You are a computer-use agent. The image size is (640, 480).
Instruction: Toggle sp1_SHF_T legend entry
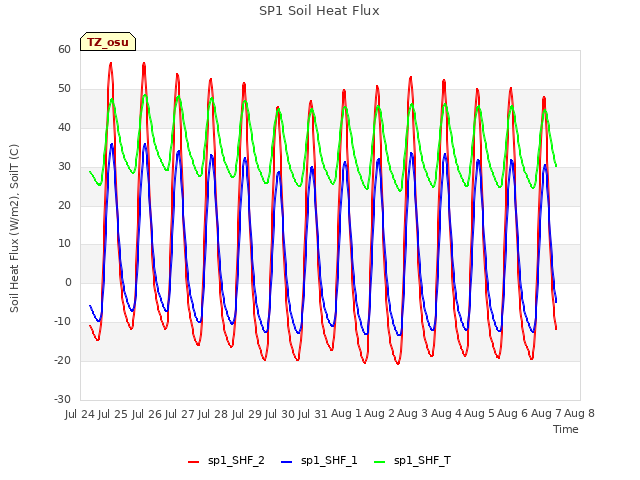(413, 461)
